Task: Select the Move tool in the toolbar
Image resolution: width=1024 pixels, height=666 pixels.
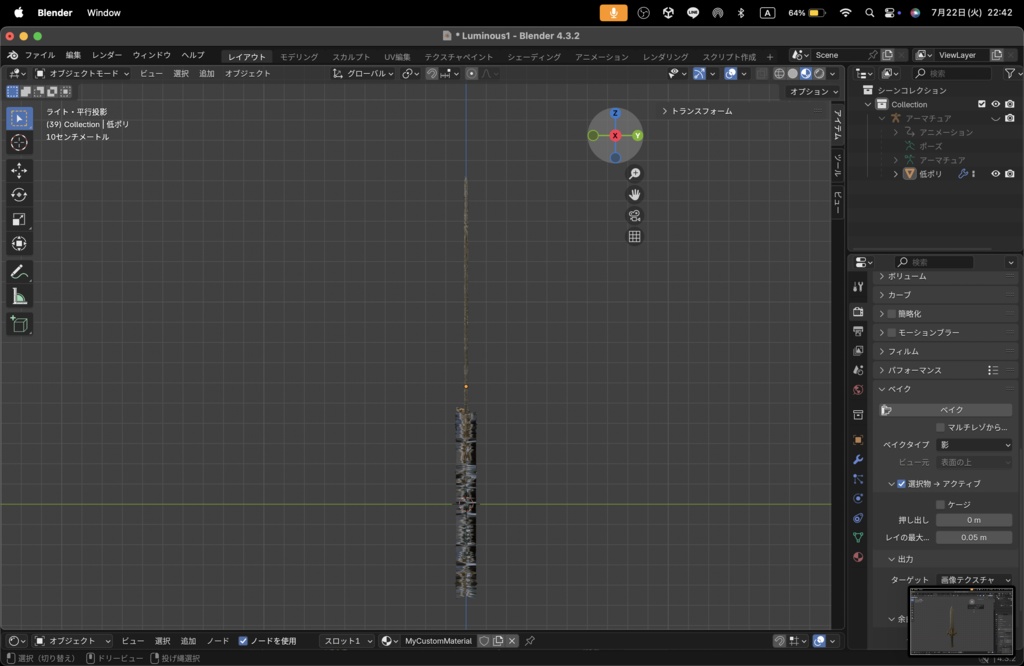Action: (19, 170)
